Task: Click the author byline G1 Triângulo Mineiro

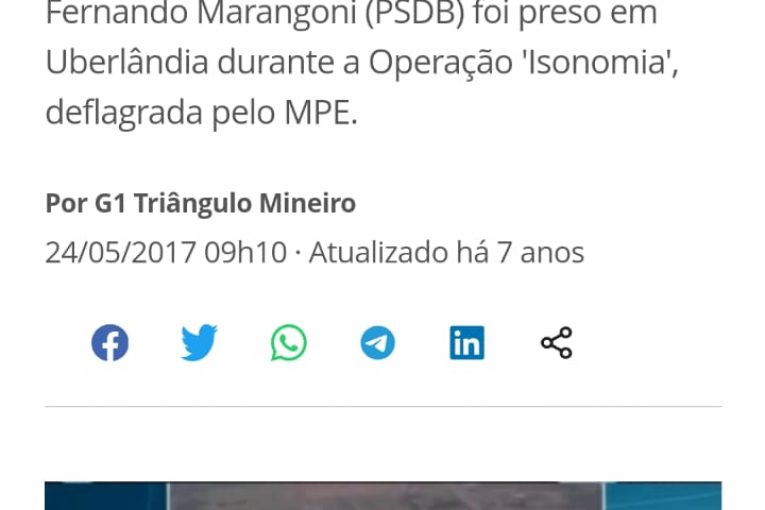Action: click(225, 203)
